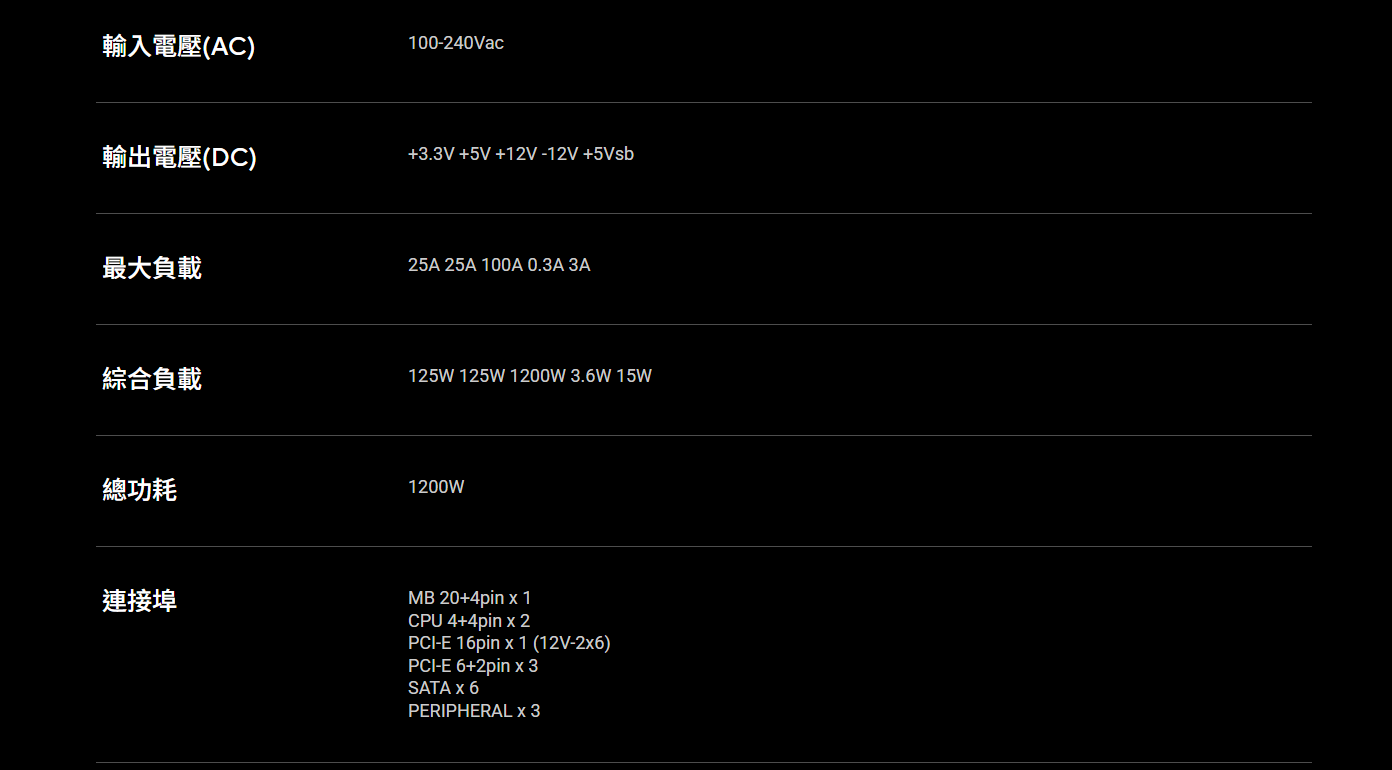Click the CPU 4+4pin x 2 line
This screenshot has width=1392, height=770.
tap(469, 621)
